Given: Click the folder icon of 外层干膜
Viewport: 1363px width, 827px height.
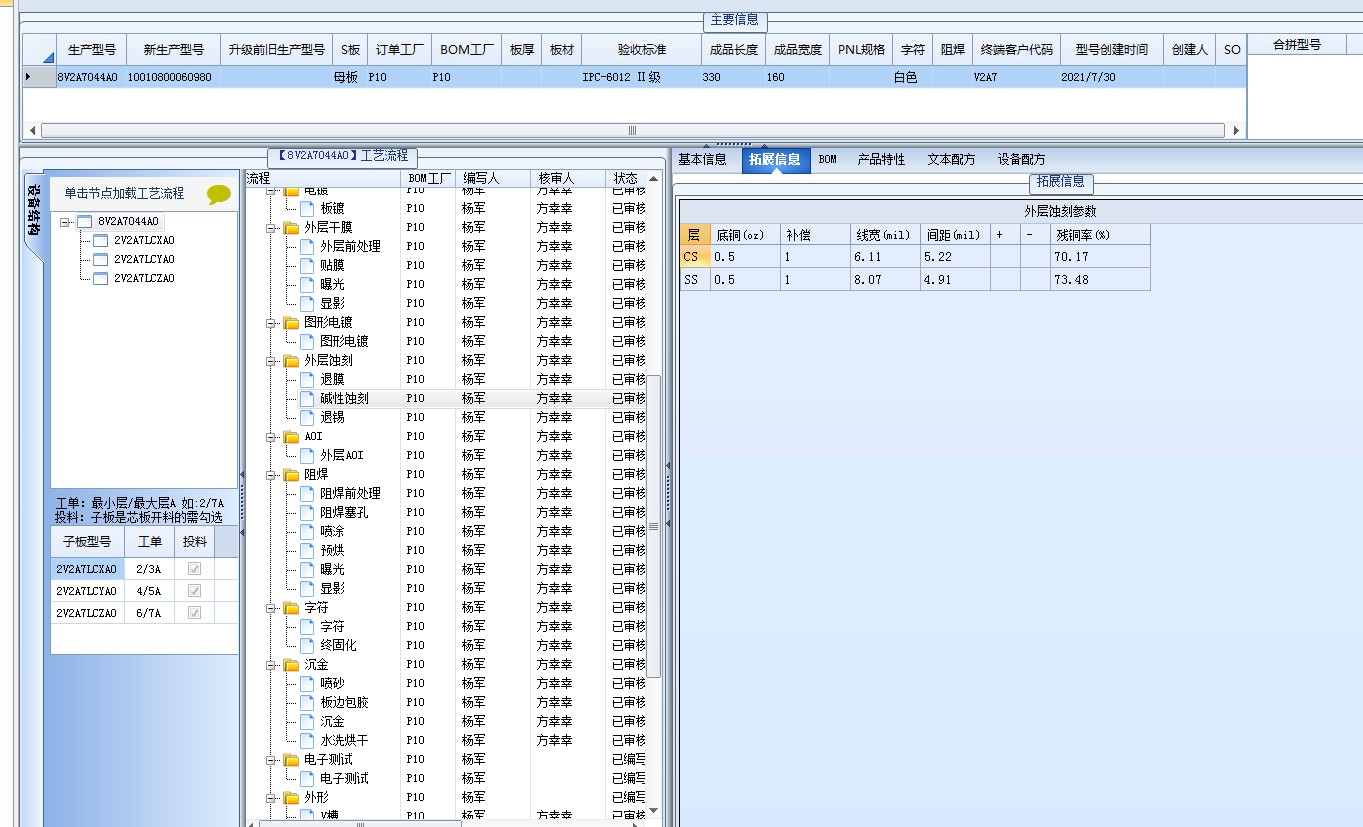Looking at the screenshot, I should 291,227.
